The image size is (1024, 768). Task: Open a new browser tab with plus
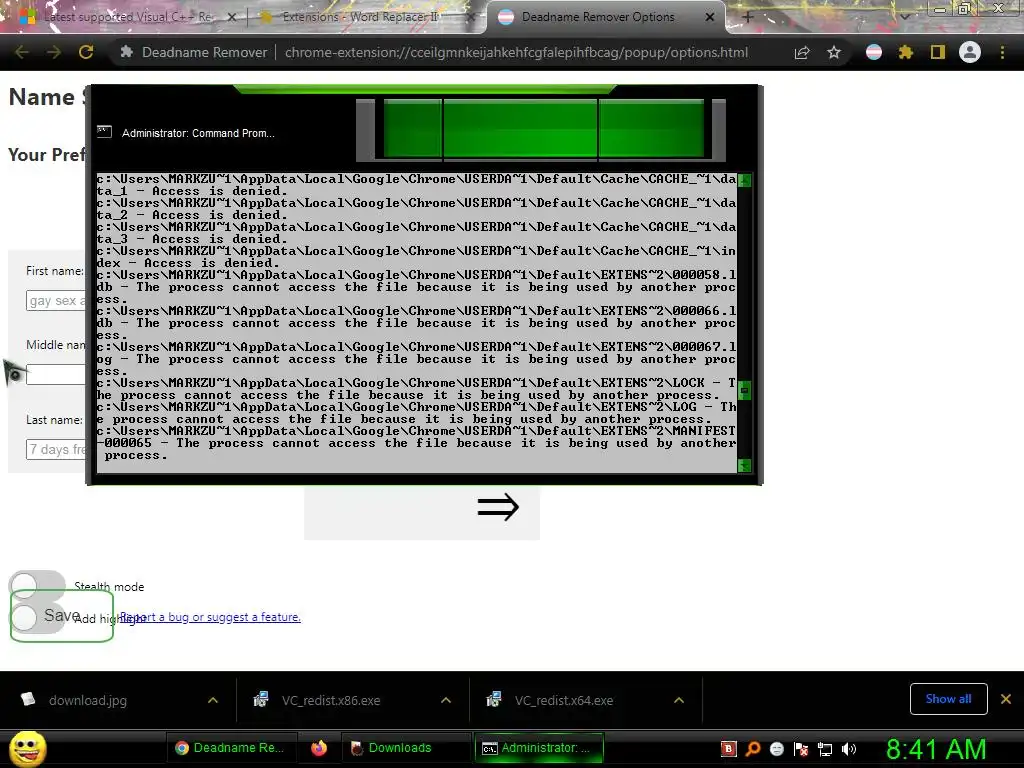coord(748,18)
